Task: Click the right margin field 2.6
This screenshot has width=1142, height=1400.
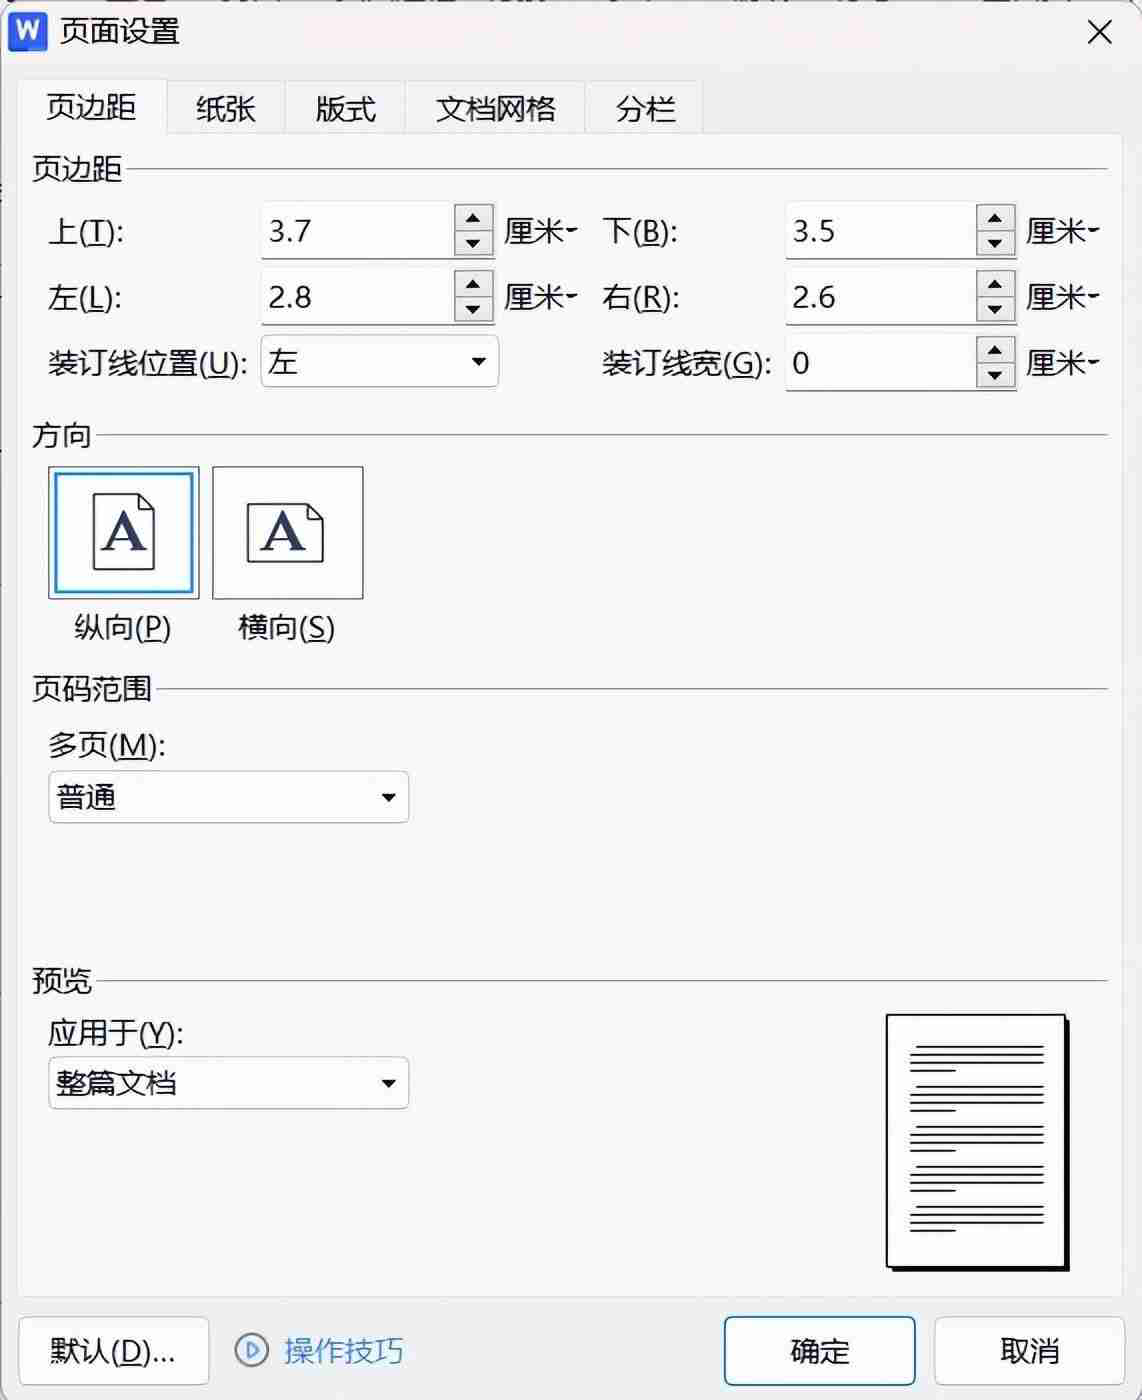Action: tap(881, 297)
